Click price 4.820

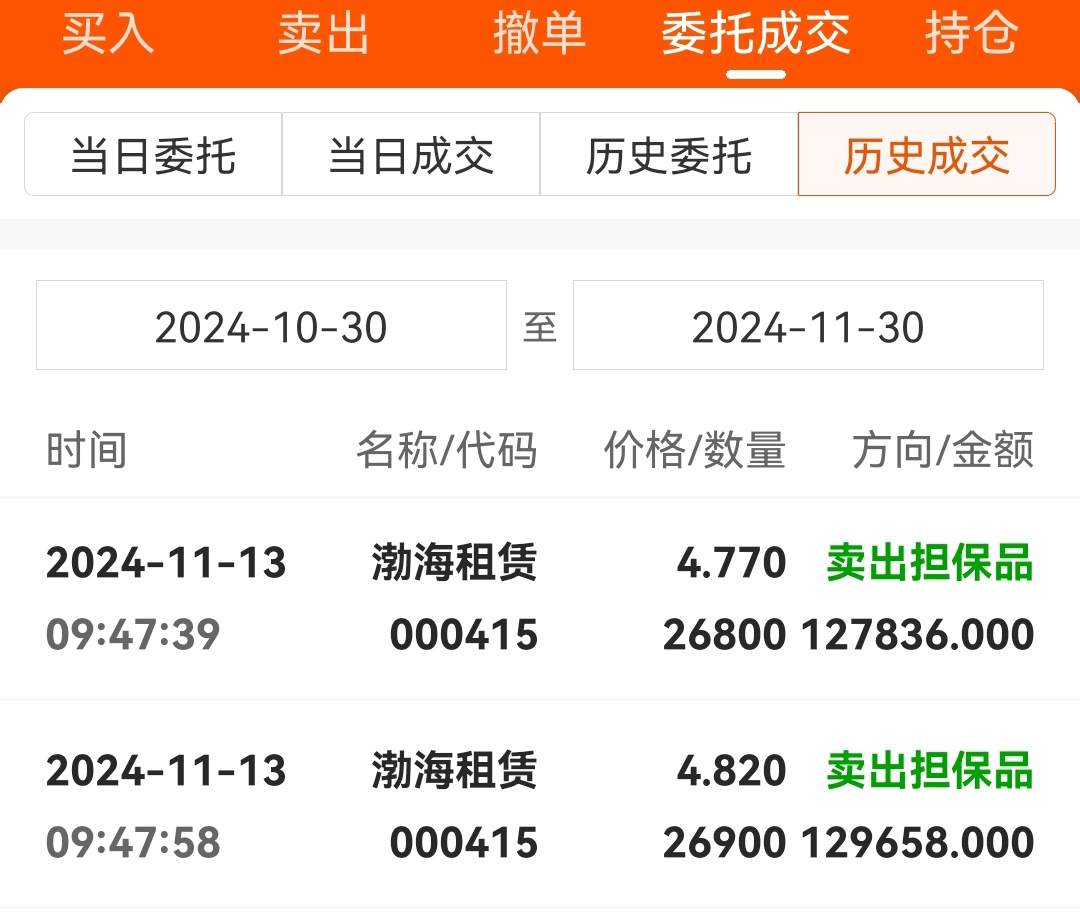point(731,770)
